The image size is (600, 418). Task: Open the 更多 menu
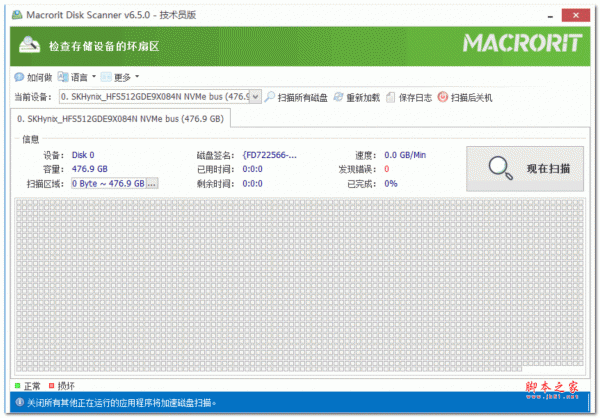(122, 77)
